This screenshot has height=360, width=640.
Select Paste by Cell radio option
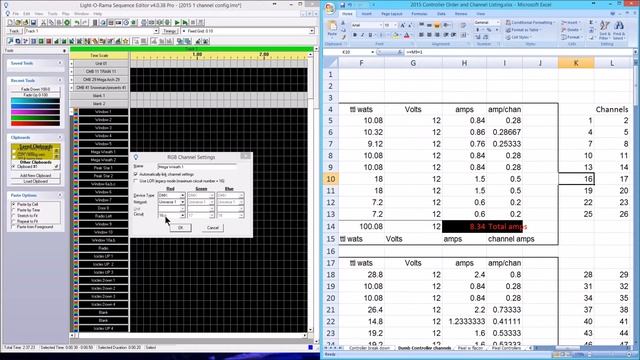(14, 204)
